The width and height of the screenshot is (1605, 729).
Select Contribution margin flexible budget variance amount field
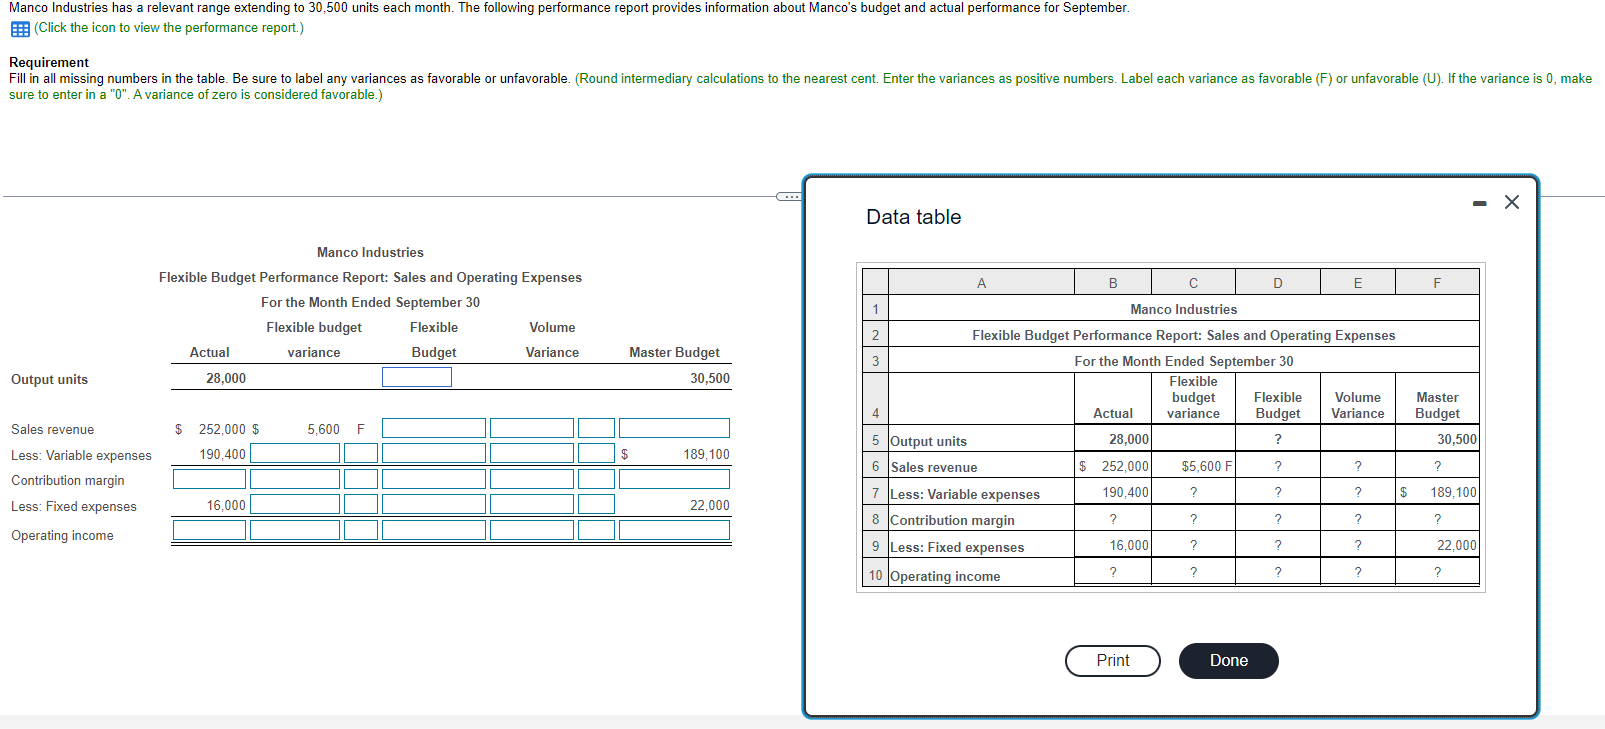click(295, 479)
